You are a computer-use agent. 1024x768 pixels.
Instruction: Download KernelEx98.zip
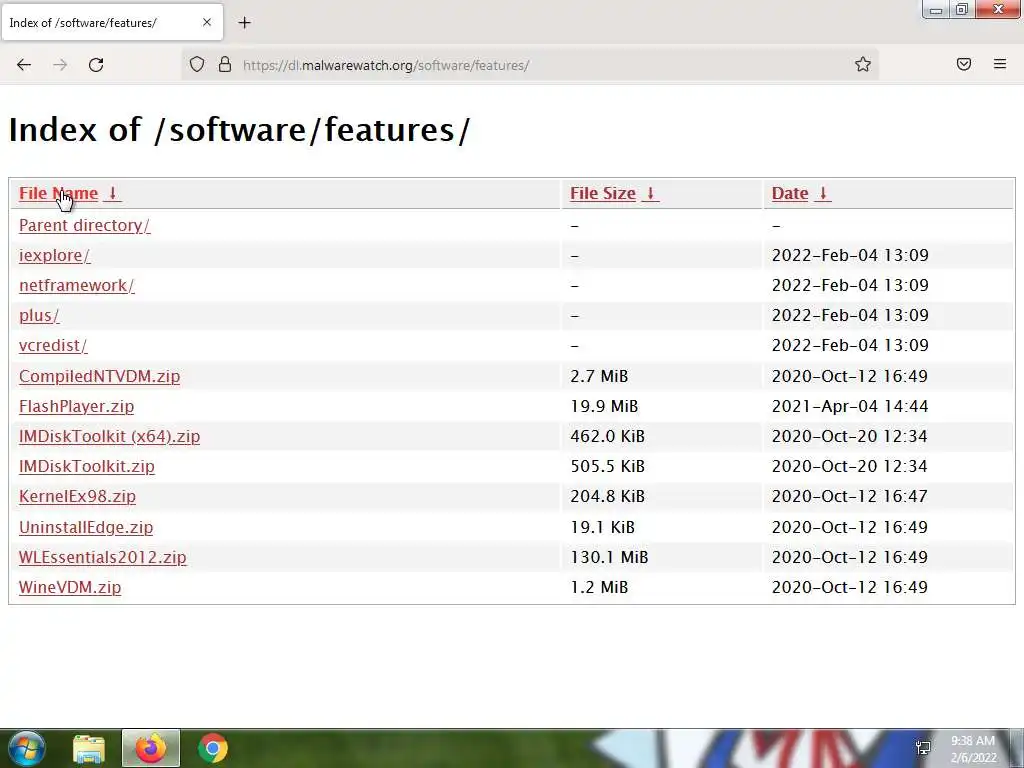tap(77, 496)
